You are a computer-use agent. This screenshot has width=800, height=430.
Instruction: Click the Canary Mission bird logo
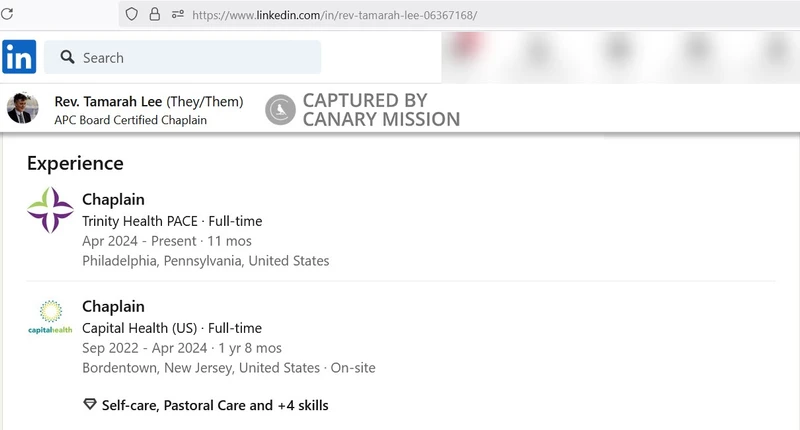point(280,110)
